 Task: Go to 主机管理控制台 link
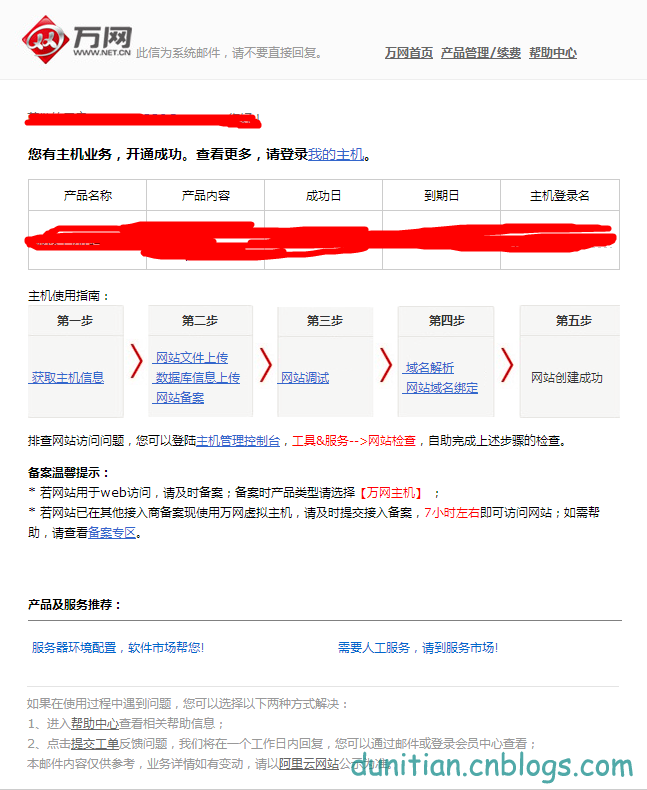[238, 441]
